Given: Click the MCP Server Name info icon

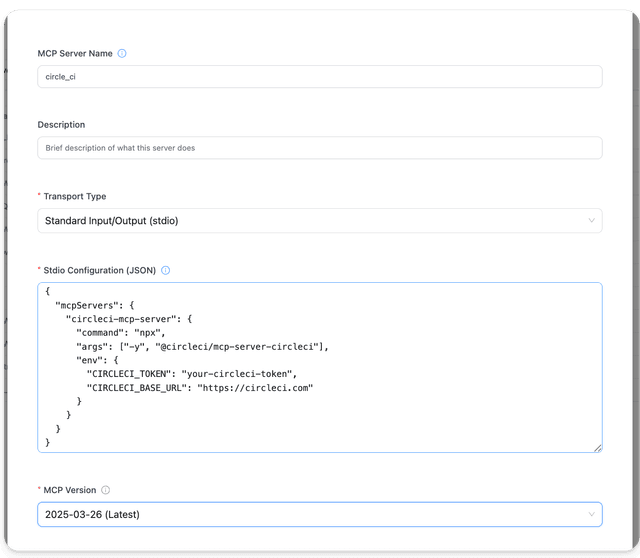Looking at the screenshot, I should pos(122,53).
